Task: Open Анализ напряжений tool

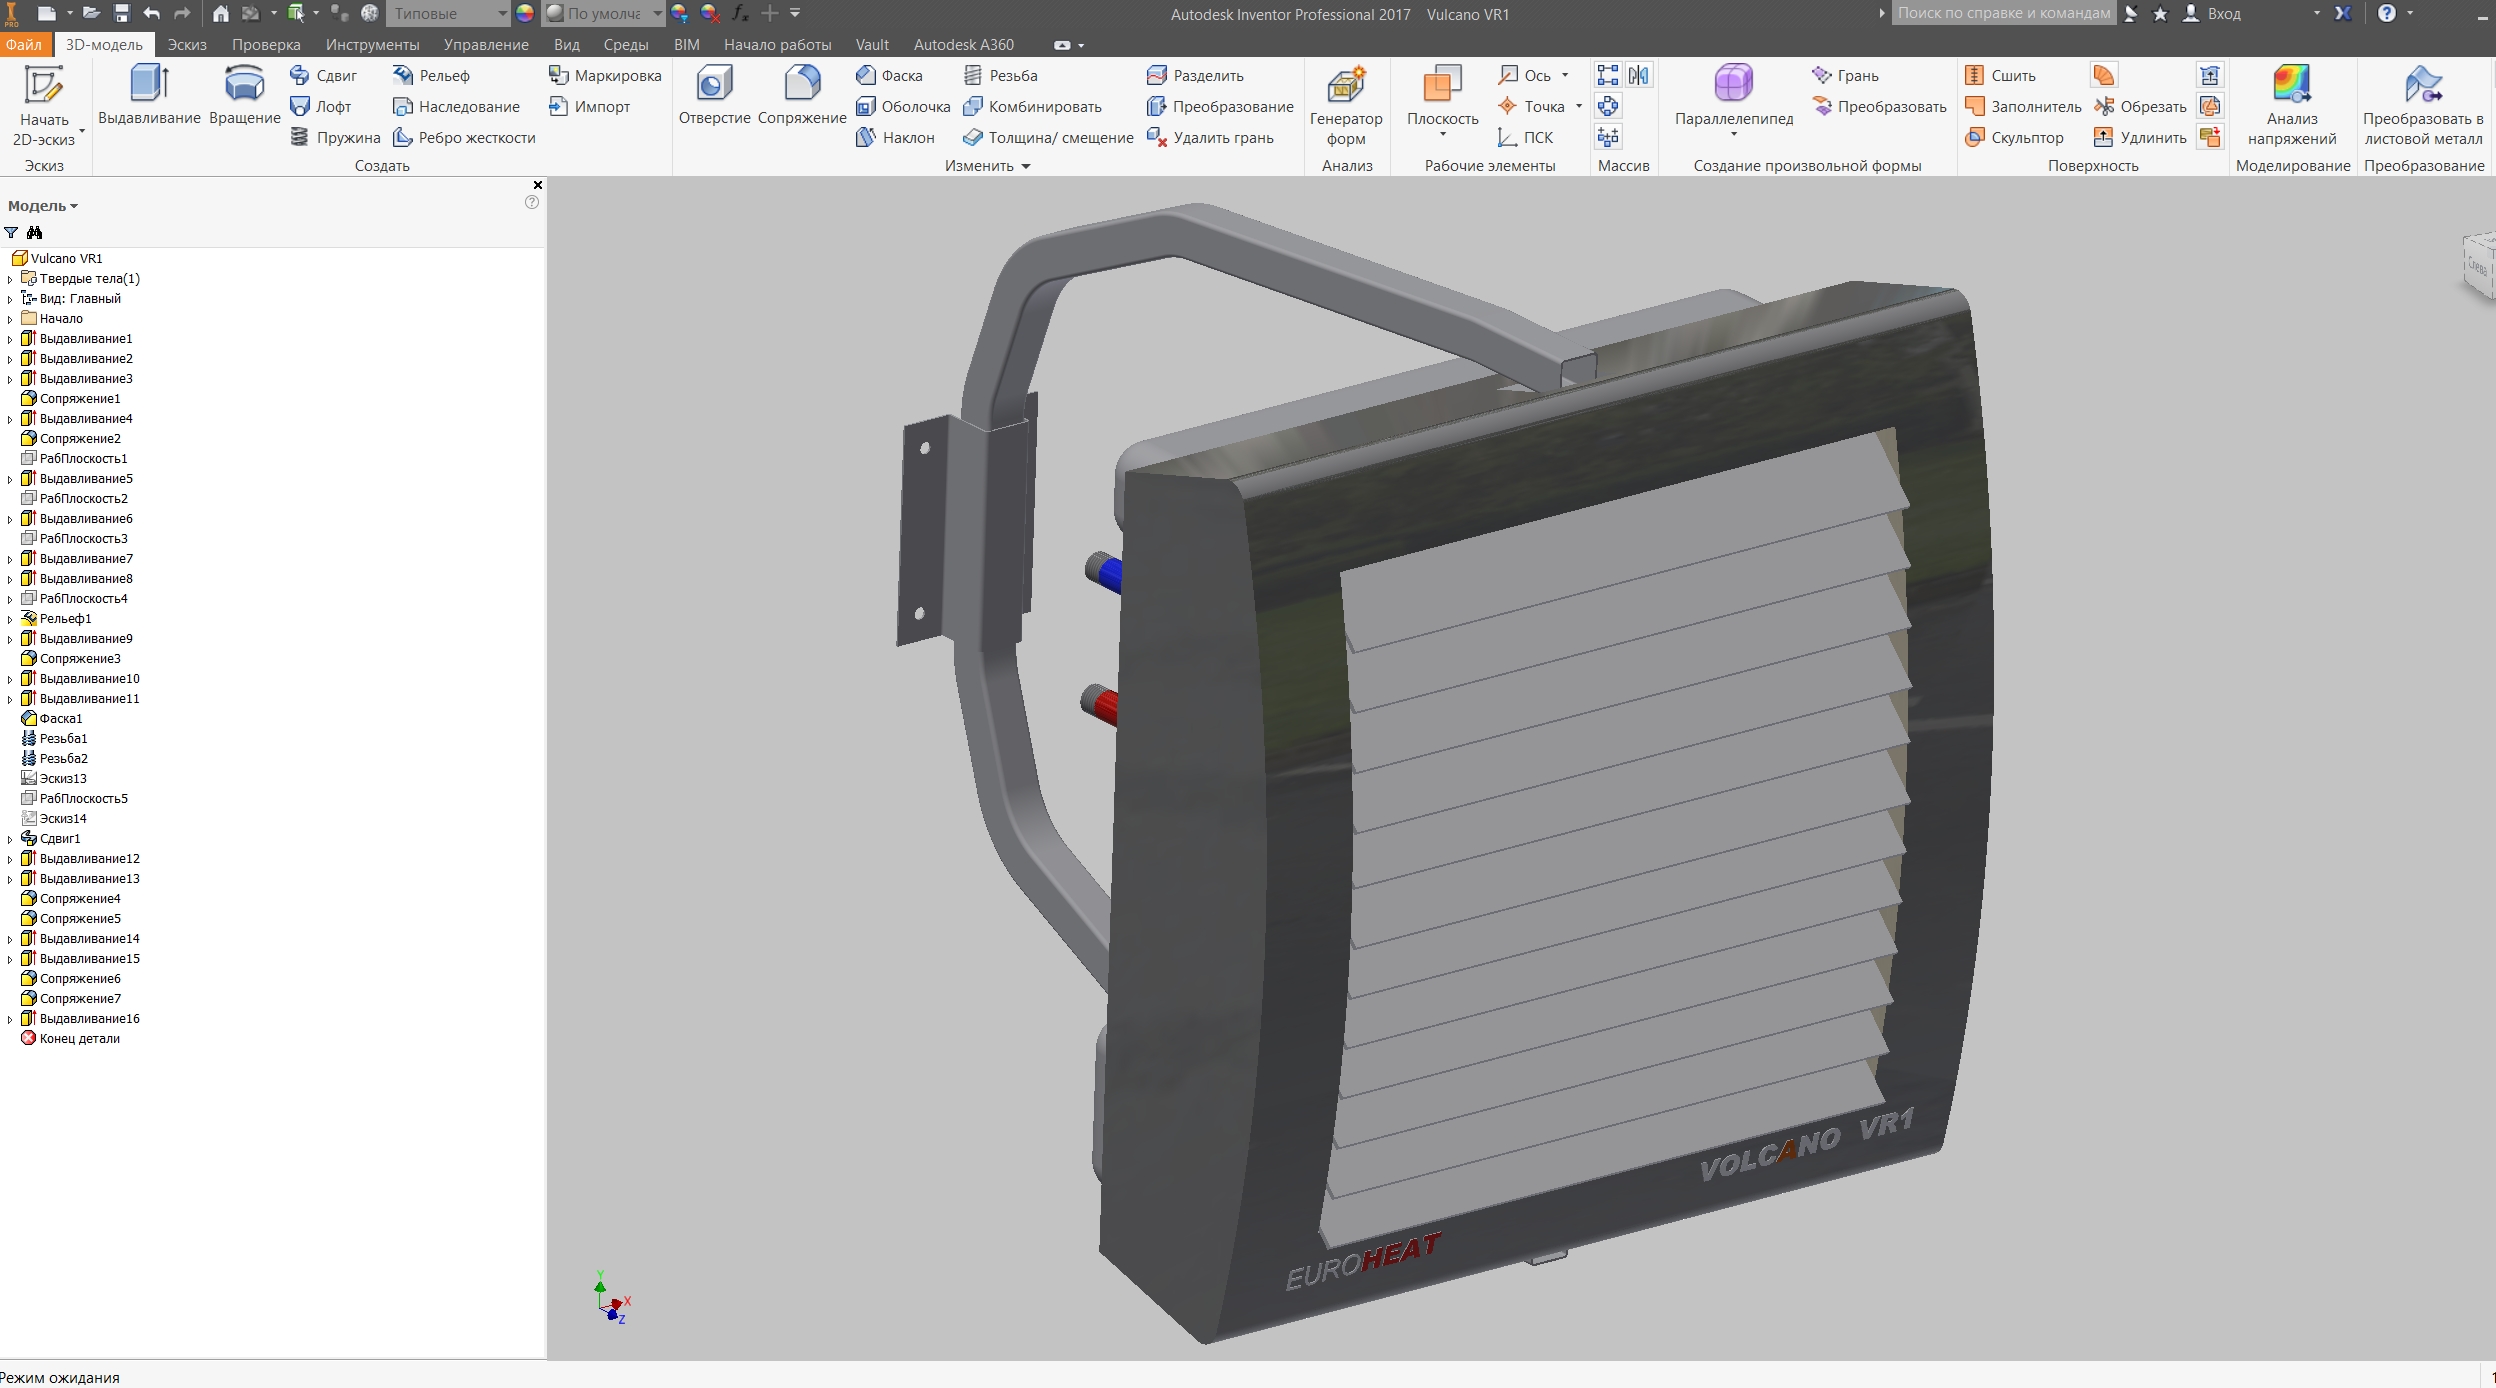Action: click(2292, 106)
